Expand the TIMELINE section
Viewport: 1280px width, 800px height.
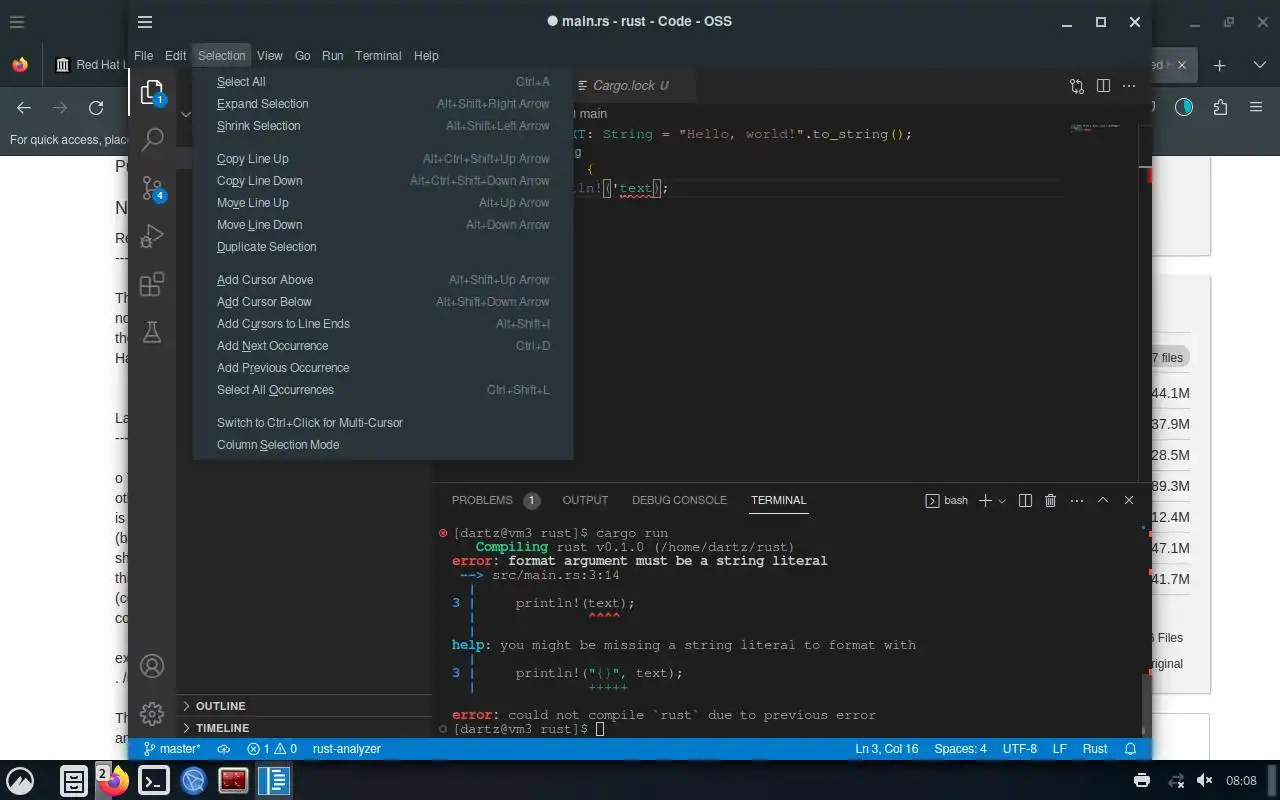304,728
